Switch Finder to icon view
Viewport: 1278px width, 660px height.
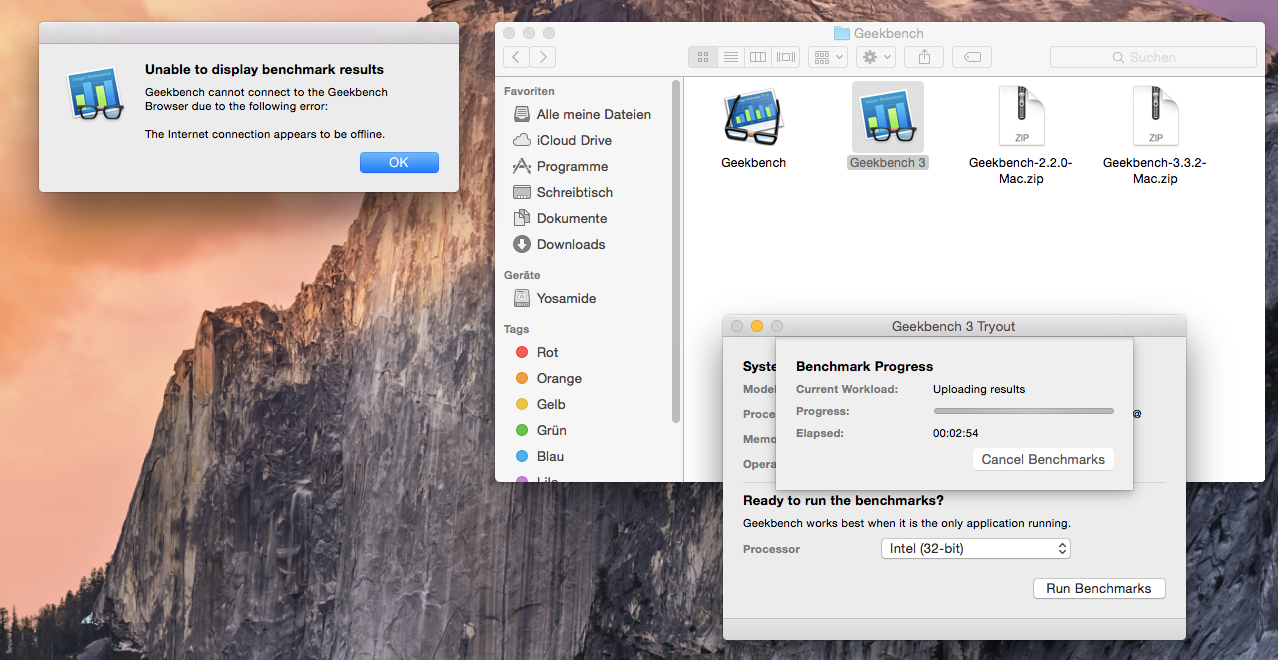coord(702,57)
